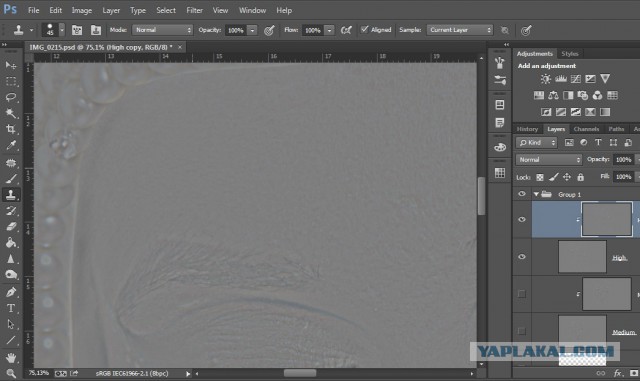Toggle lock transparent pixels
The image size is (640, 381).
(540, 177)
